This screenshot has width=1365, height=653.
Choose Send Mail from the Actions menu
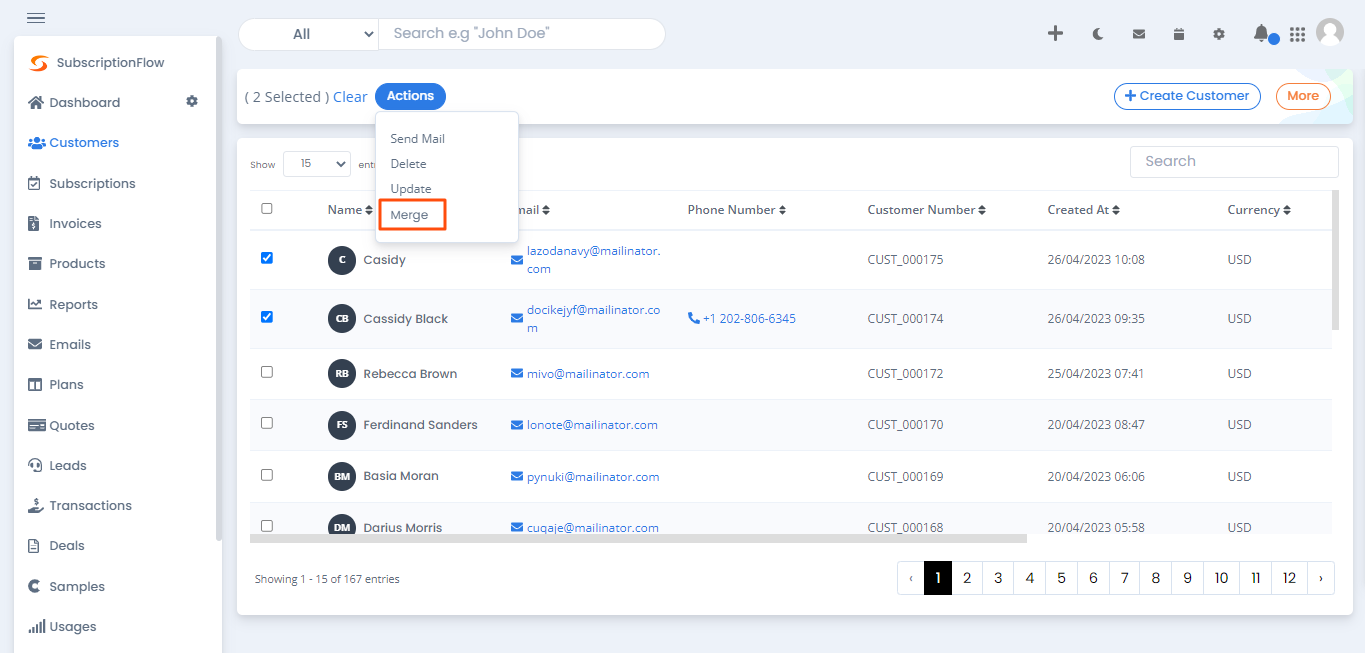pos(417,138)
